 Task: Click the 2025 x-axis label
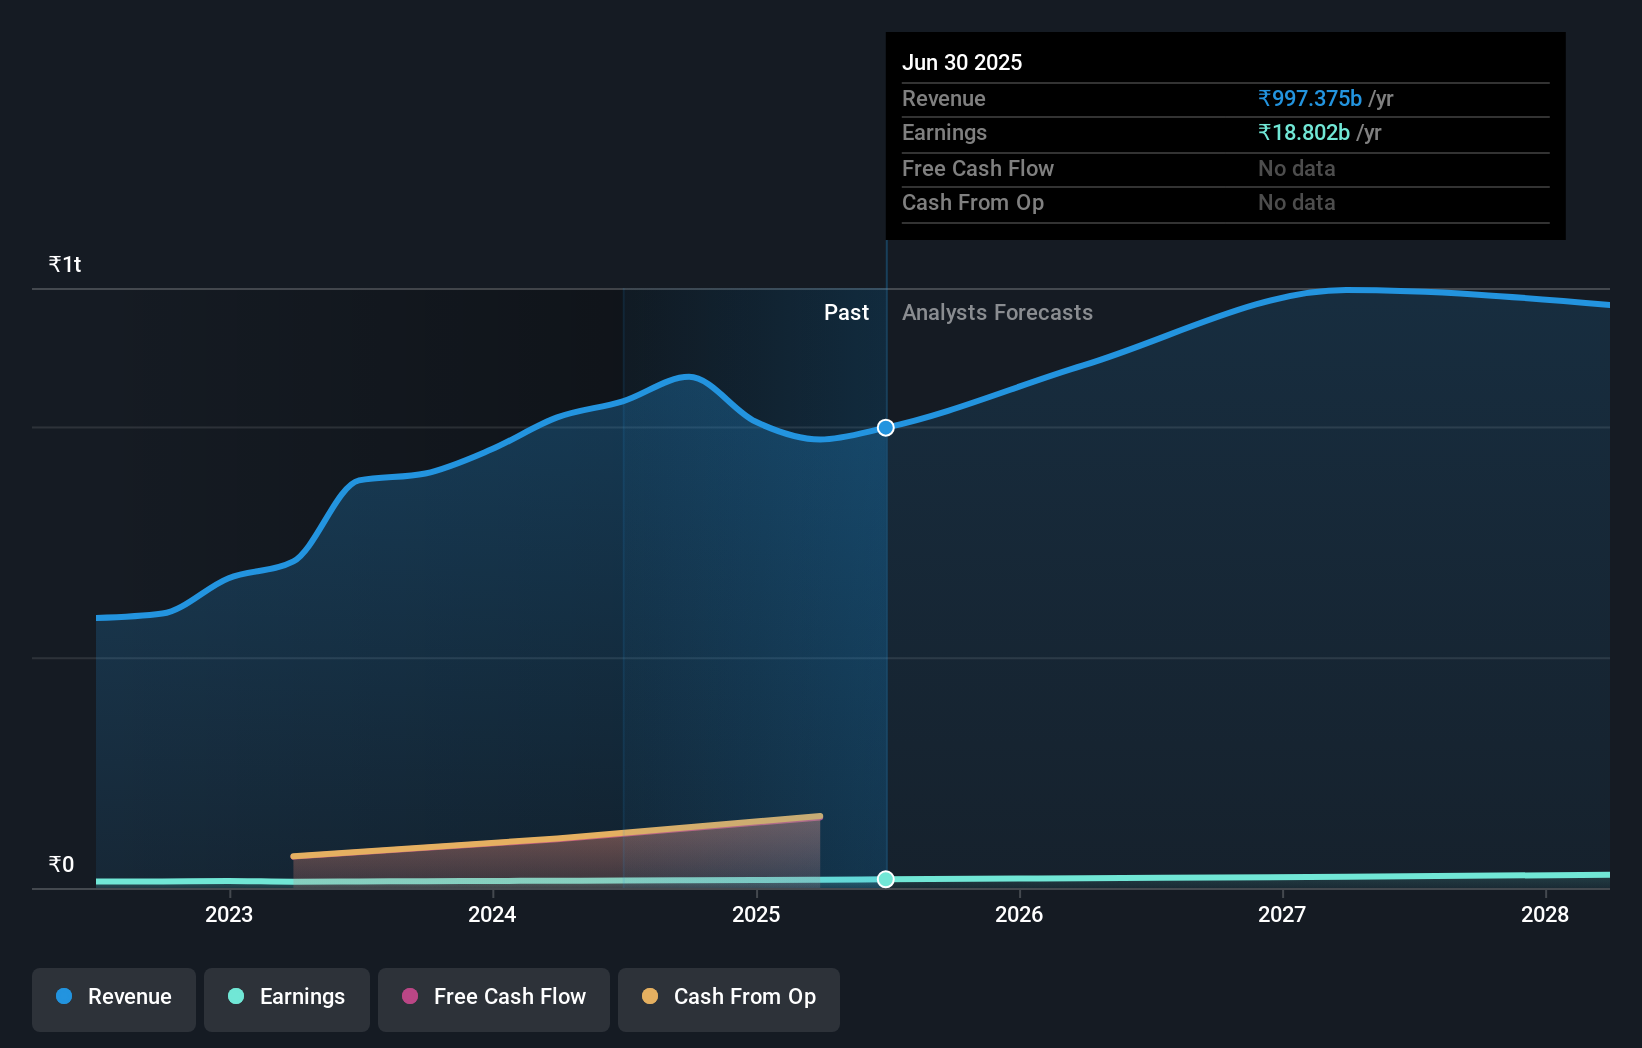[x=756, y=914]
